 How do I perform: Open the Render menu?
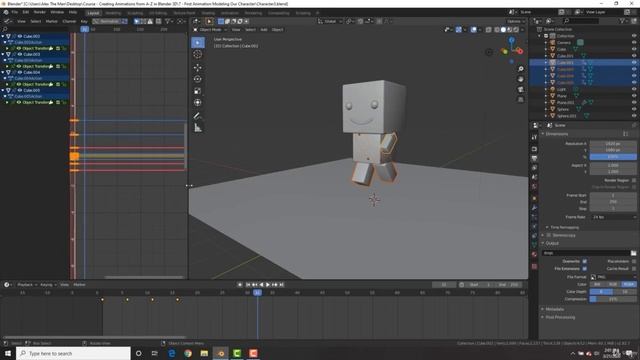(40, 12)
